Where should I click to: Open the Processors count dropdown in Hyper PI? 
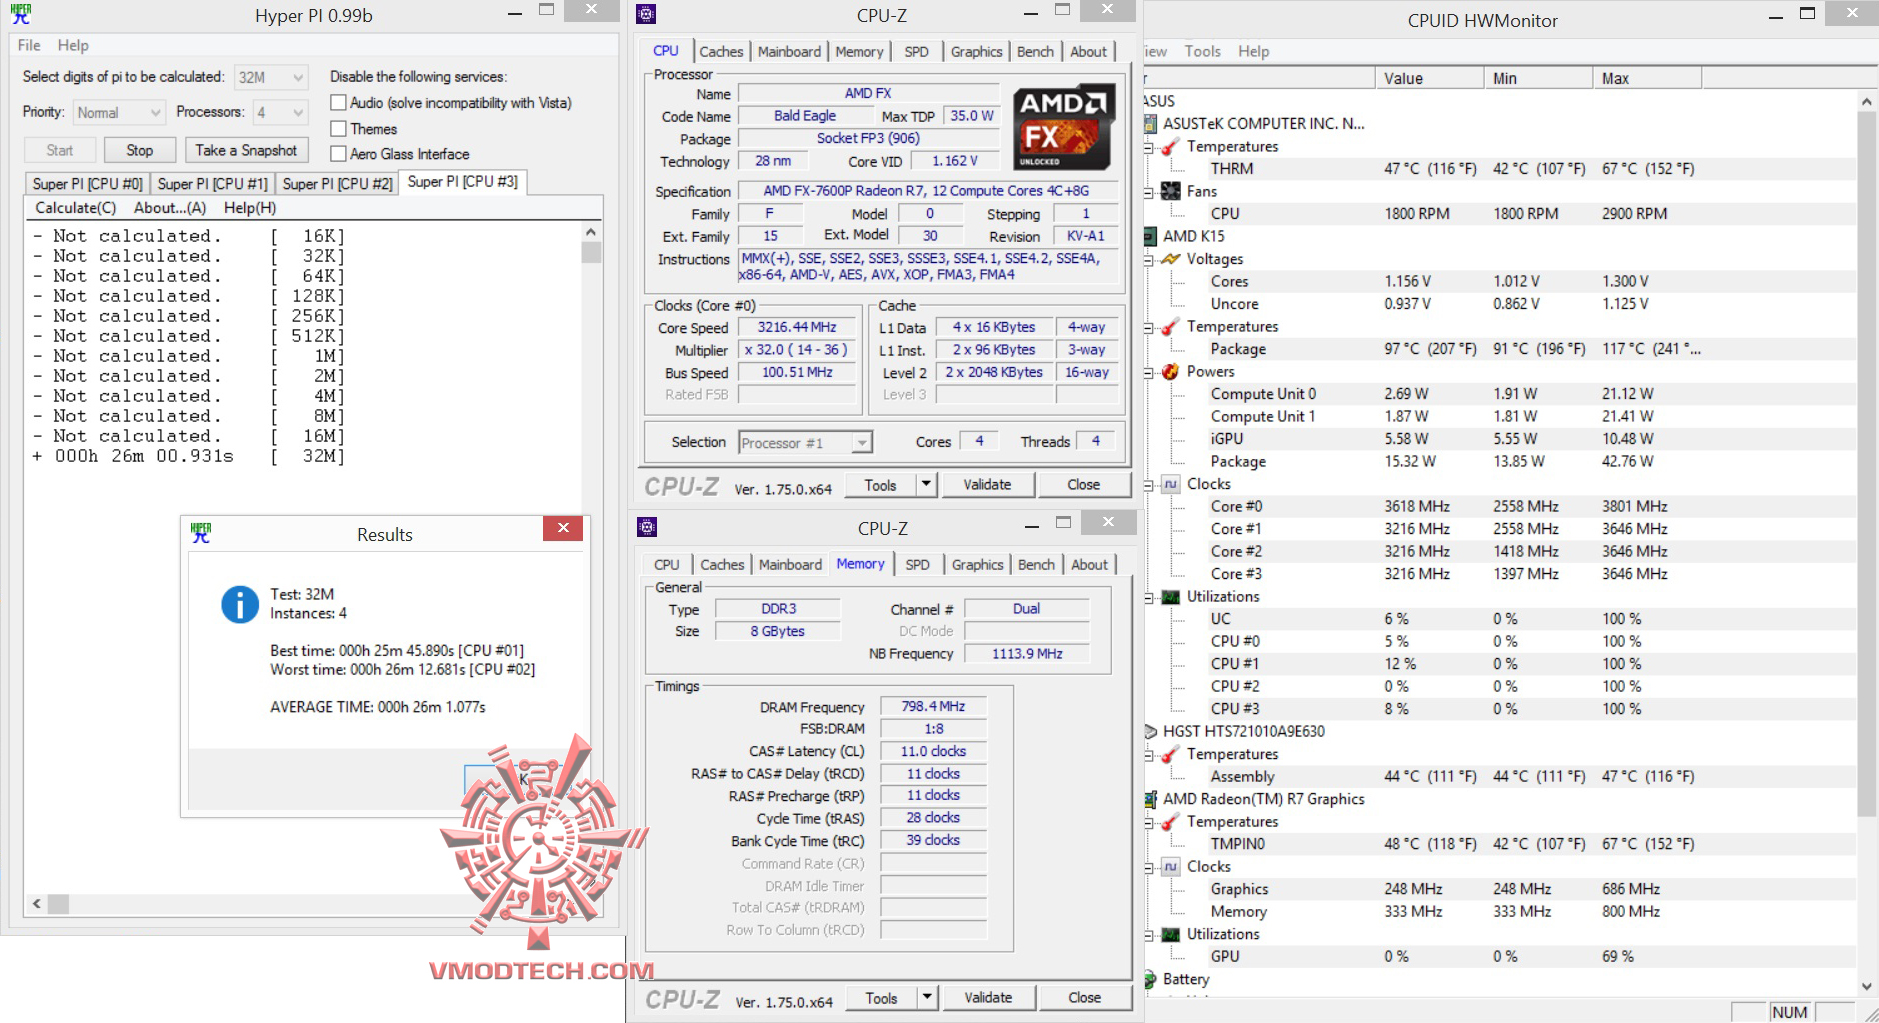click(x=280, y=113)
